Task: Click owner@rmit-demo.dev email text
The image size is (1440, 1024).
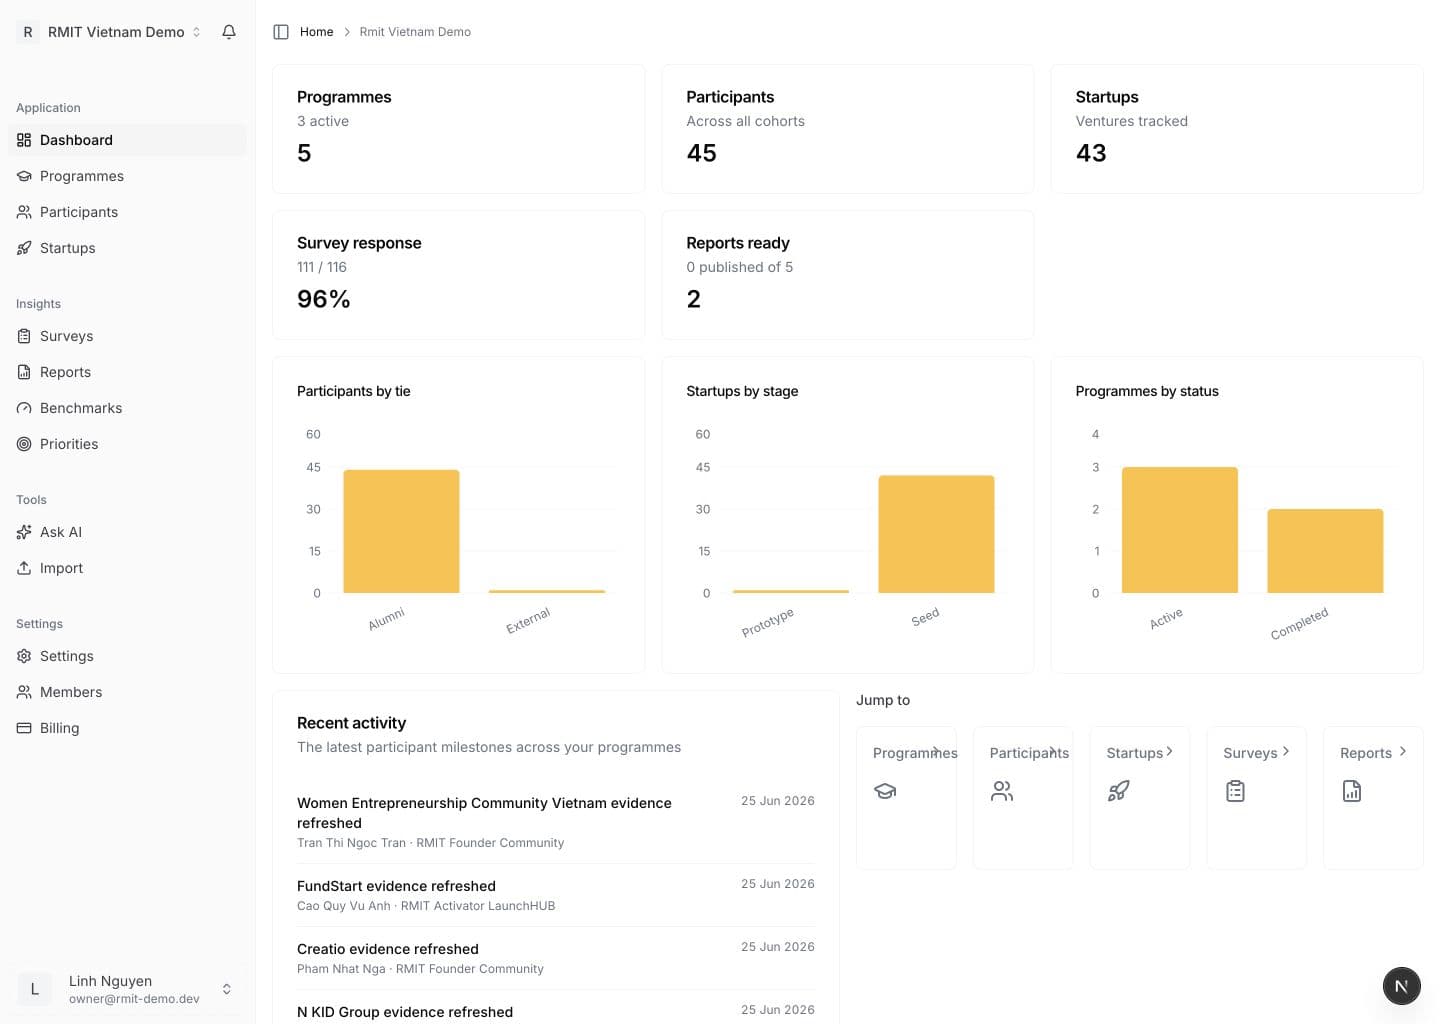Action: (x=134, y=999)
